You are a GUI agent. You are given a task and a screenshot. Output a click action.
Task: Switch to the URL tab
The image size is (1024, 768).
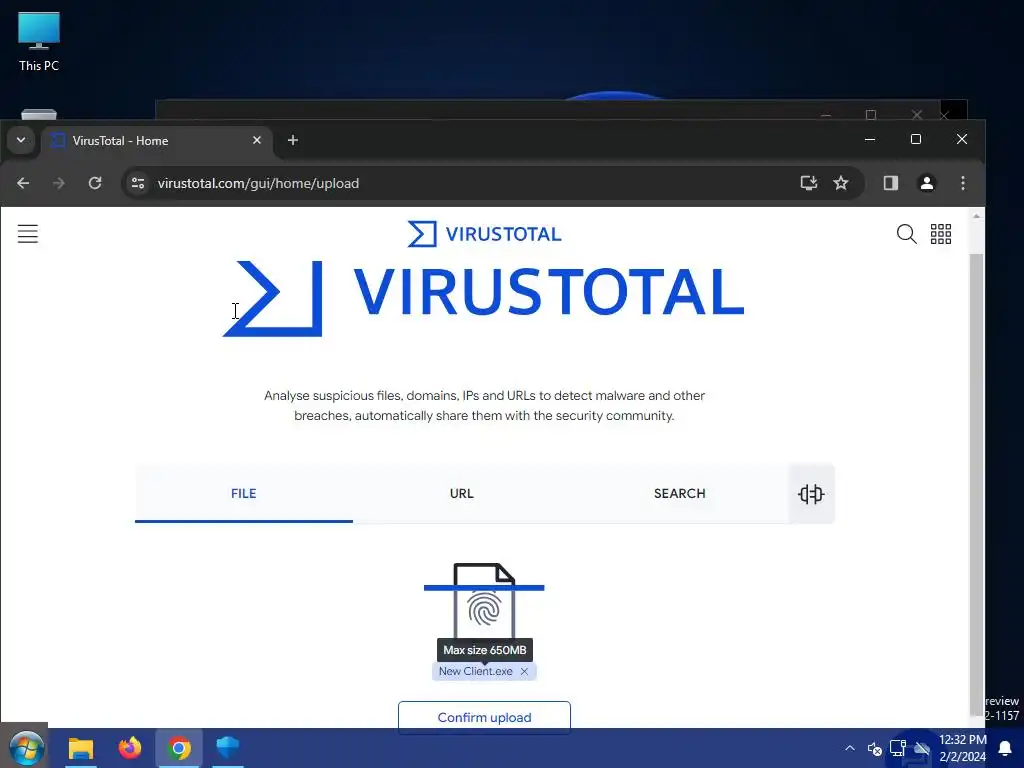coord(462,494)
